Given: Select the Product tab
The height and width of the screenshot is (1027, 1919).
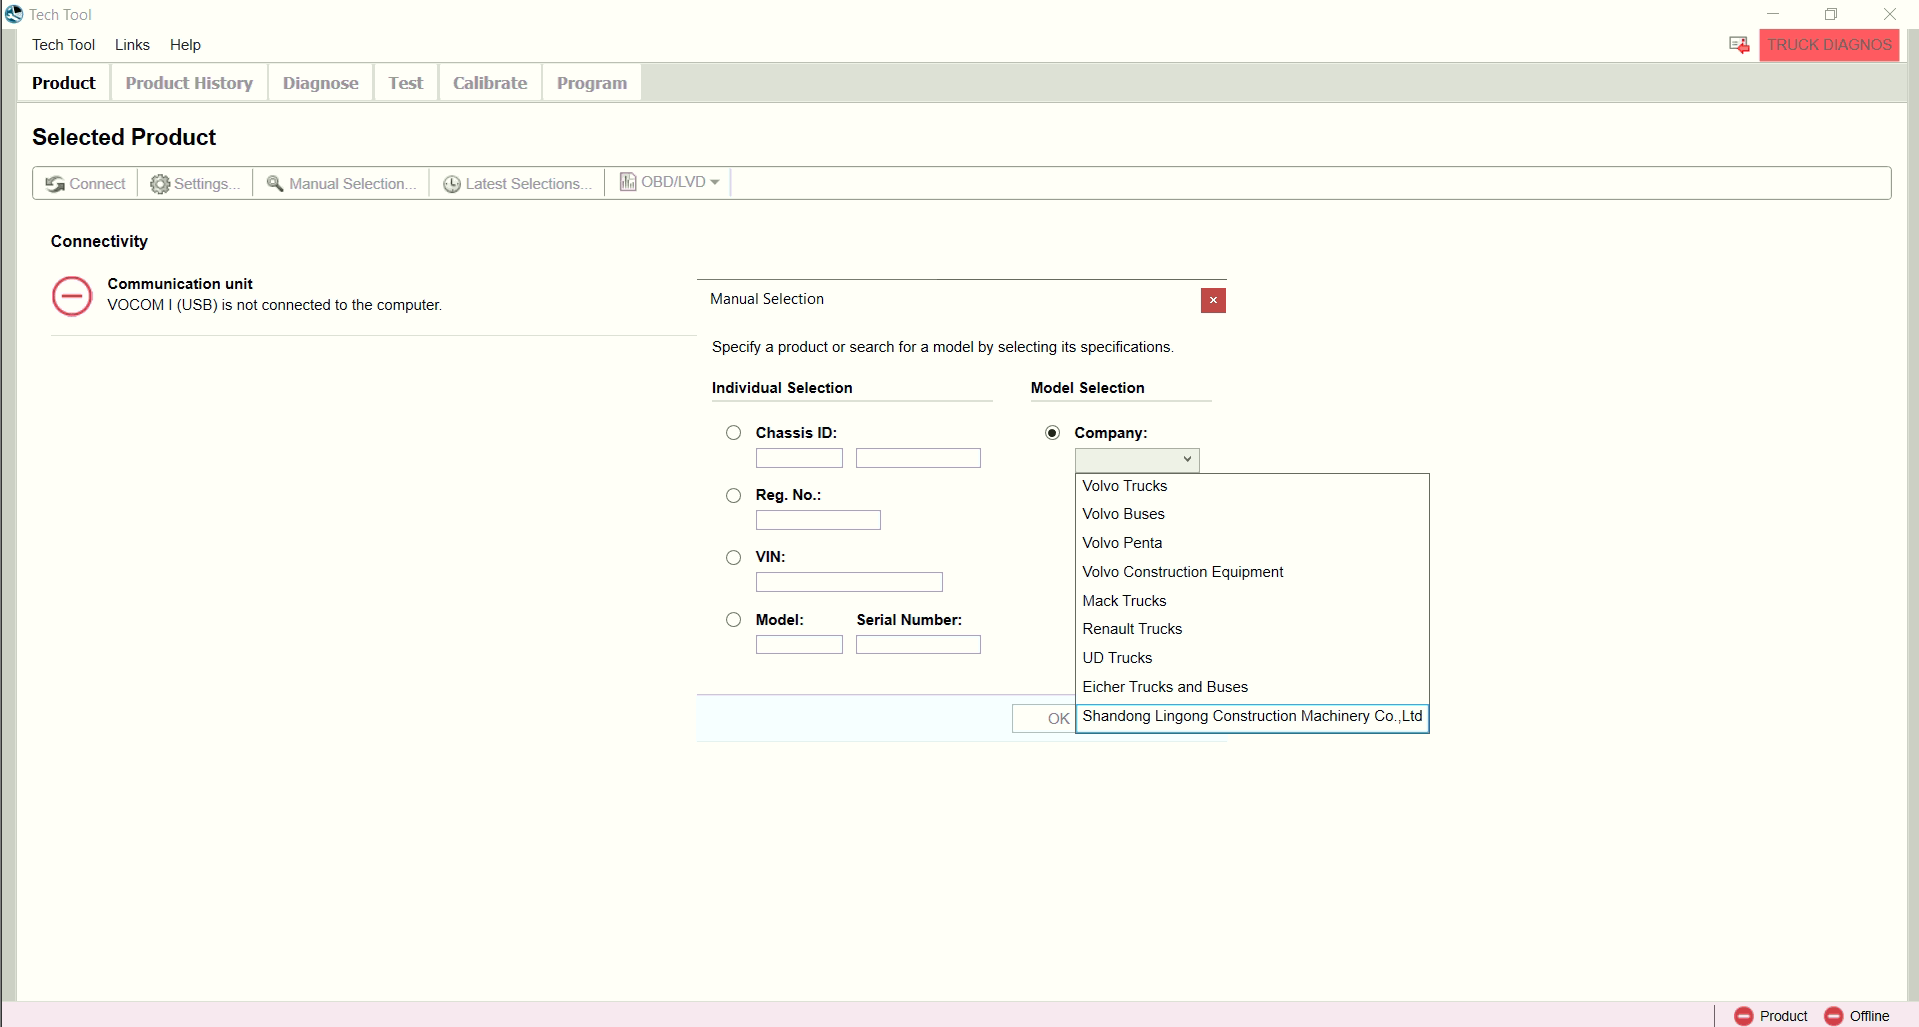Looking at the screenshot, I should point(64,83).
